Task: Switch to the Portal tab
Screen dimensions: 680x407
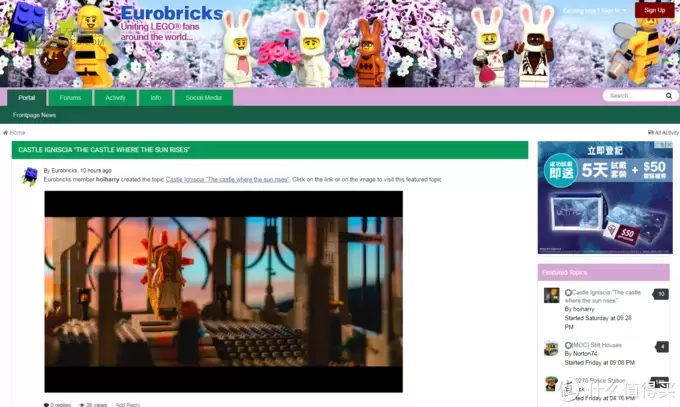Action: [x=26, y=98]
